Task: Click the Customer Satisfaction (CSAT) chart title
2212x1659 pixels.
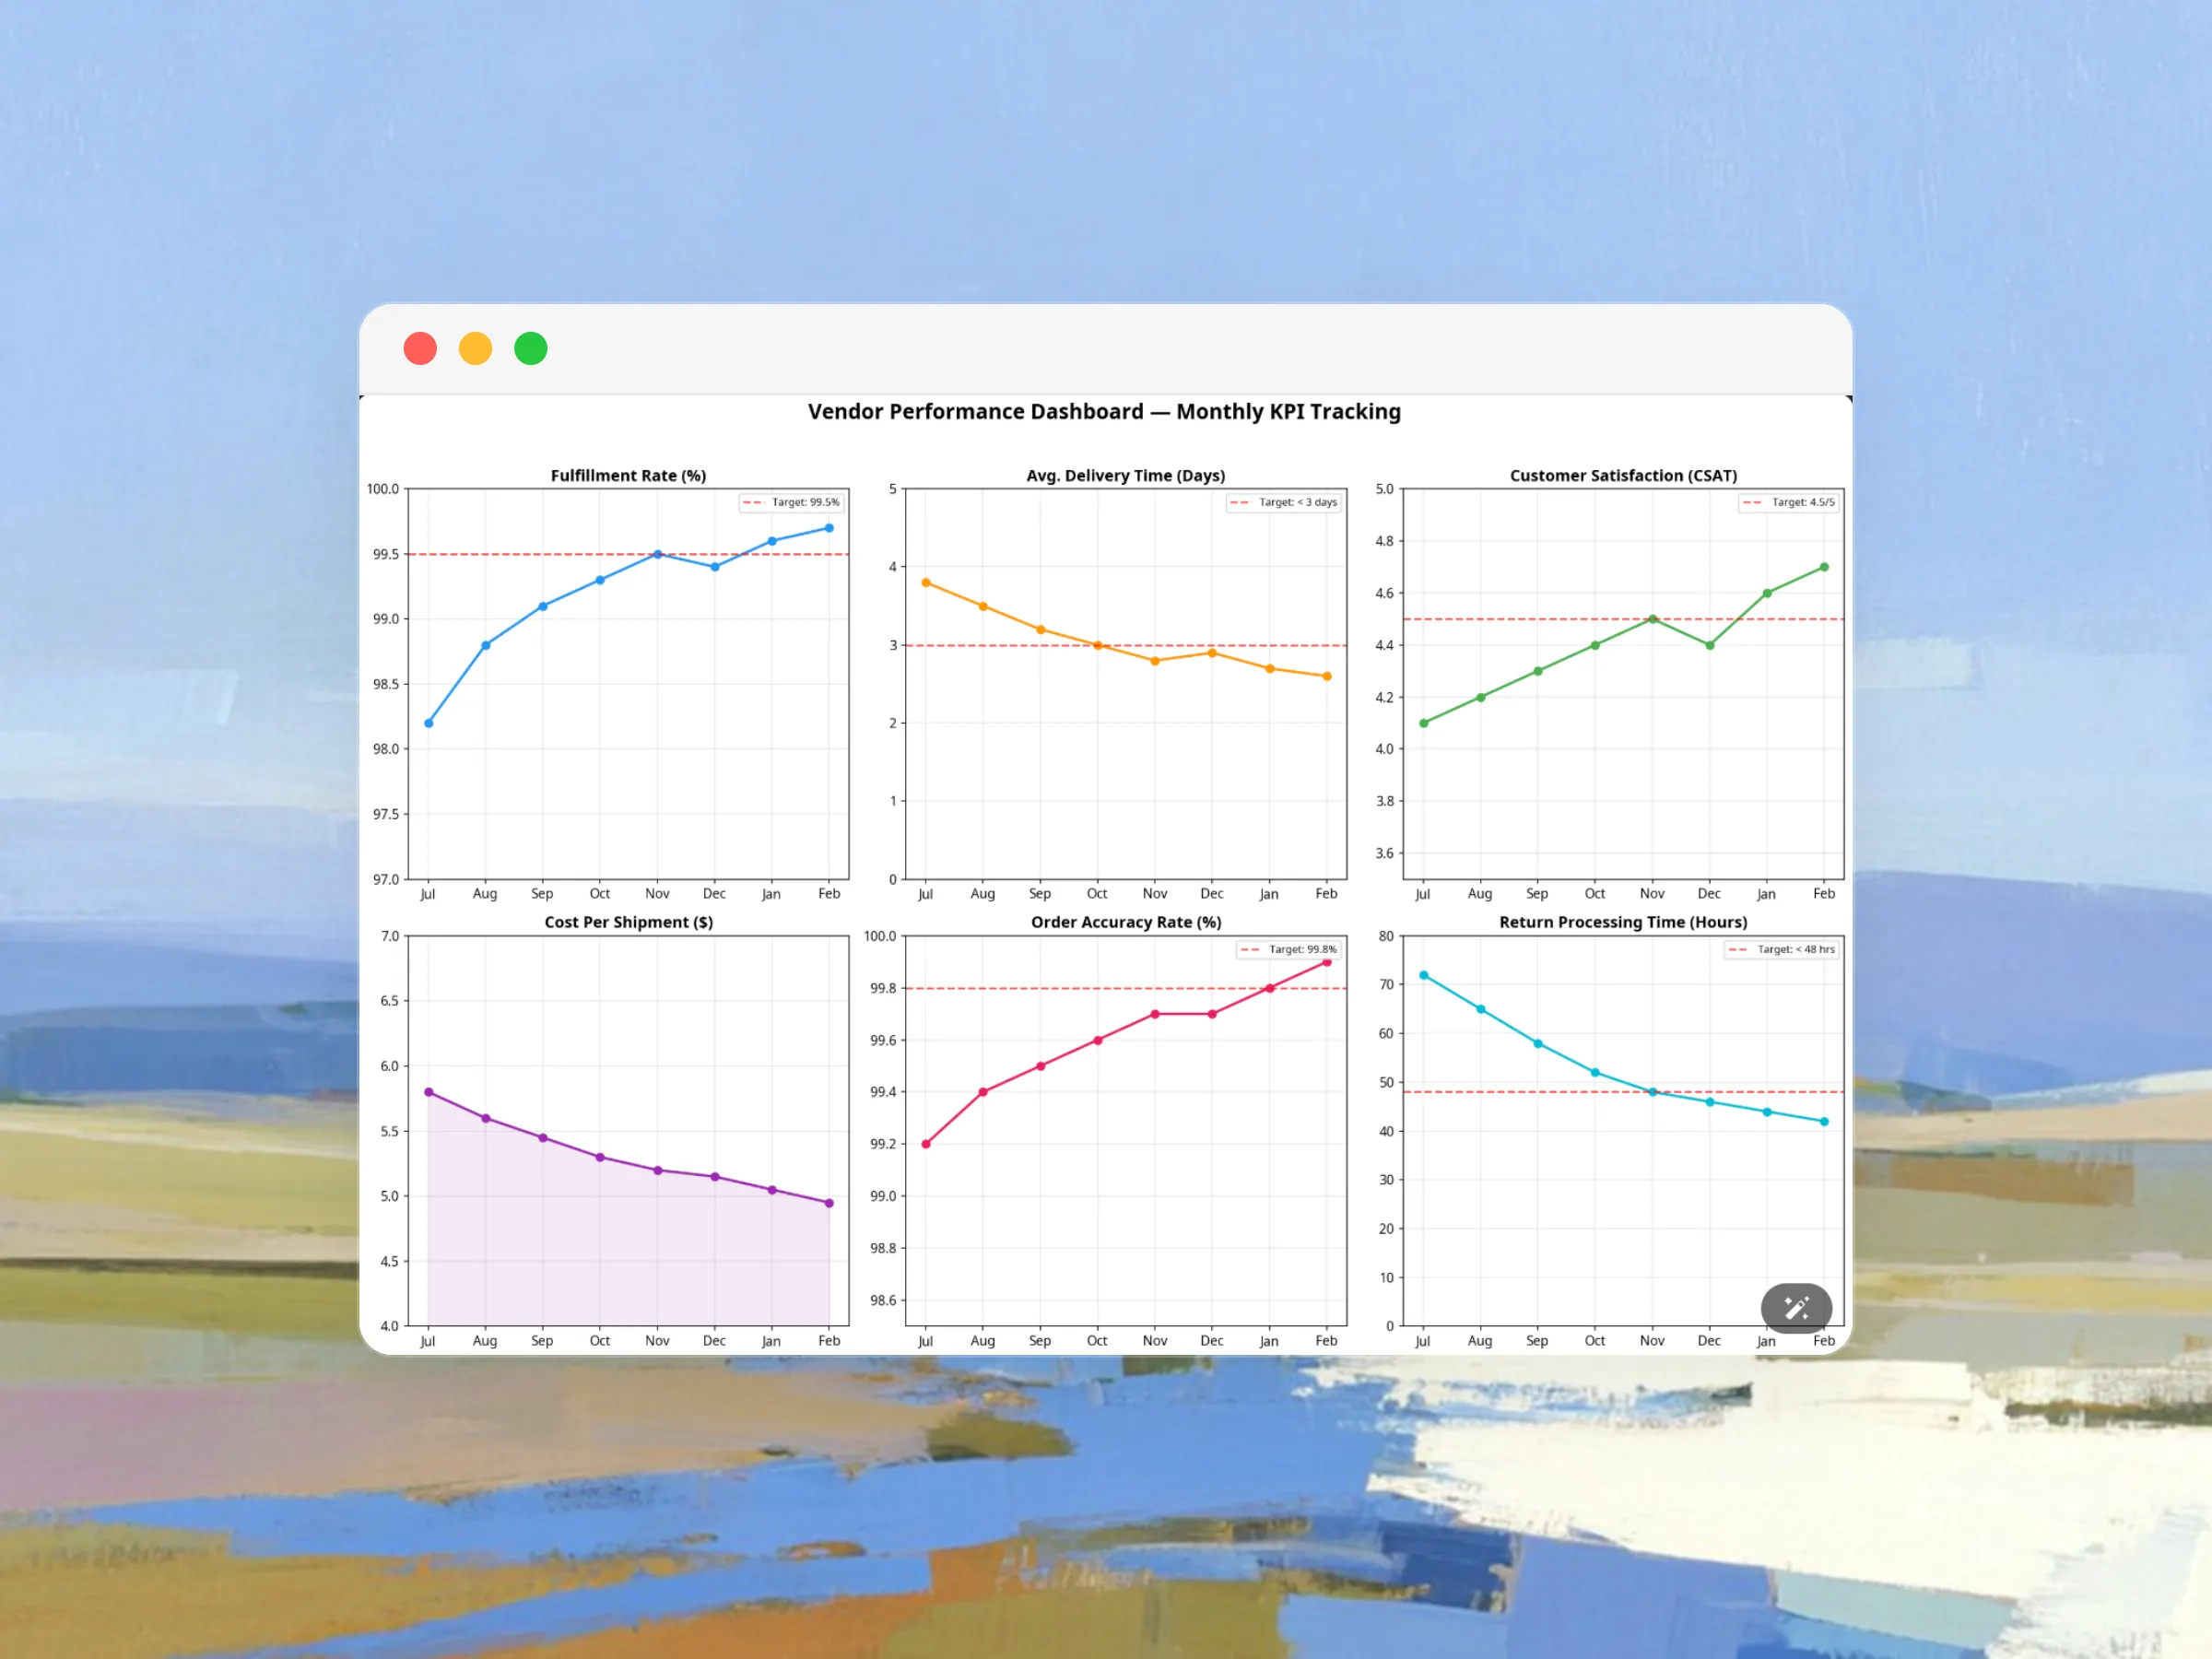Action: click(x=1623, y=476)
